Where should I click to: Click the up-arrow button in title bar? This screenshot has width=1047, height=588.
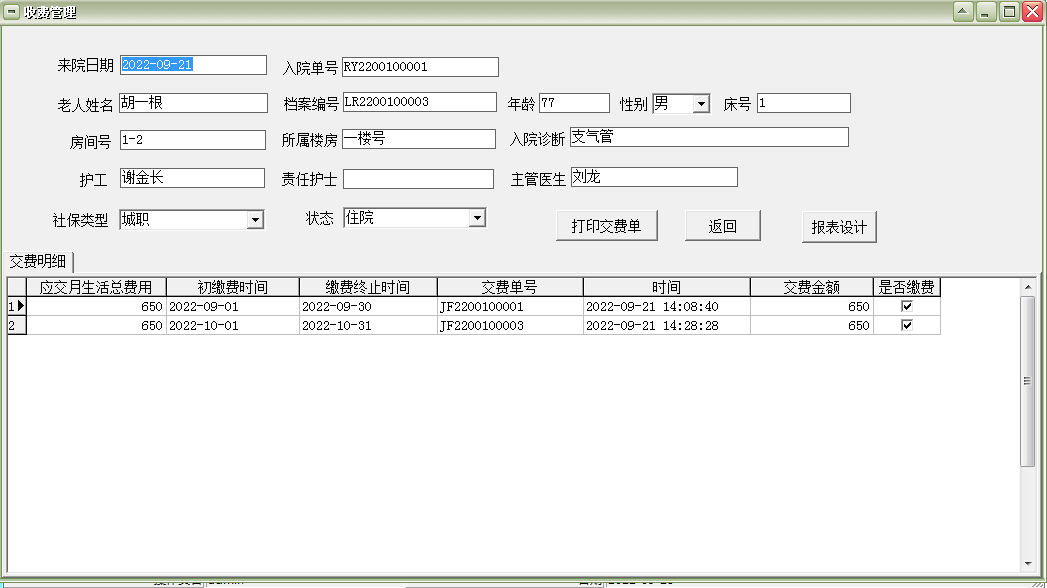point(963,12)
